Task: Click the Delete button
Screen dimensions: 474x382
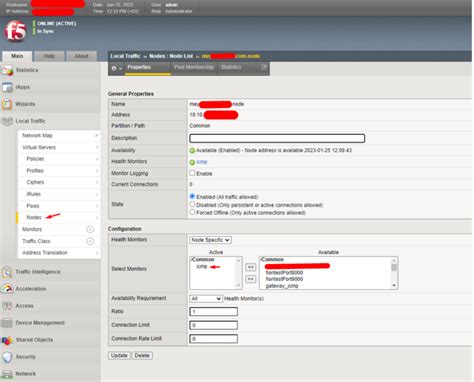Action: 142,356
